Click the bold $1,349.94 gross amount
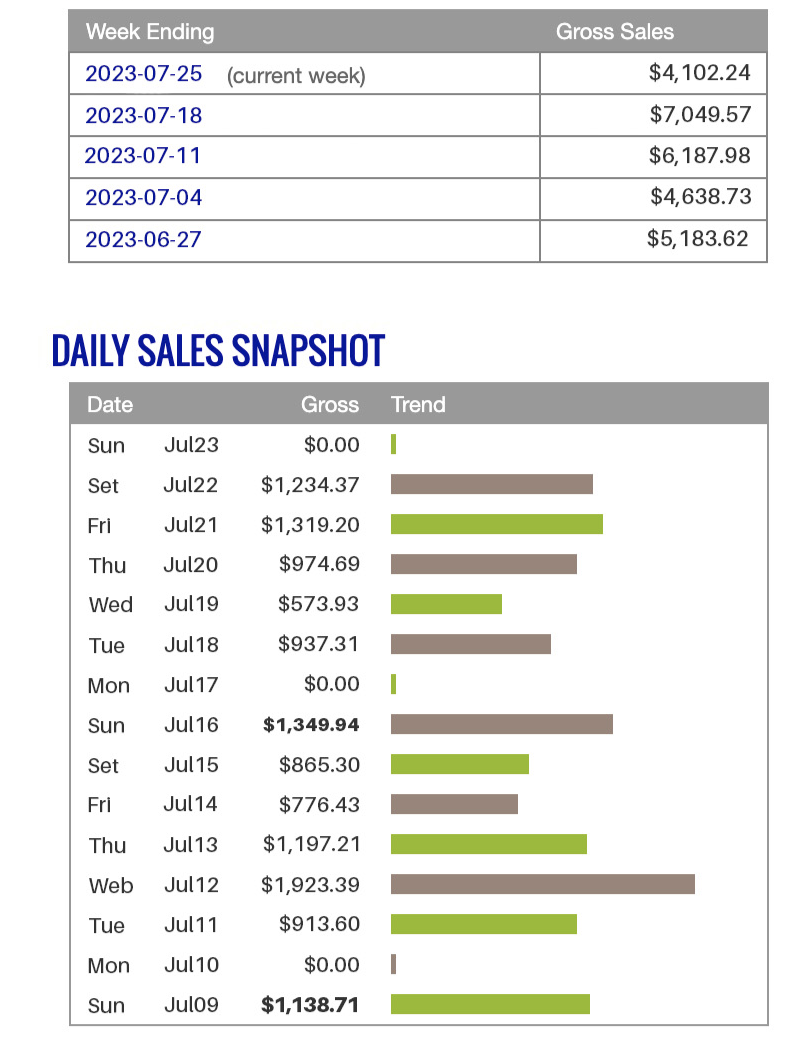Image resolution: width=812 pixels, height=1060 pixels. pos(311,724)
